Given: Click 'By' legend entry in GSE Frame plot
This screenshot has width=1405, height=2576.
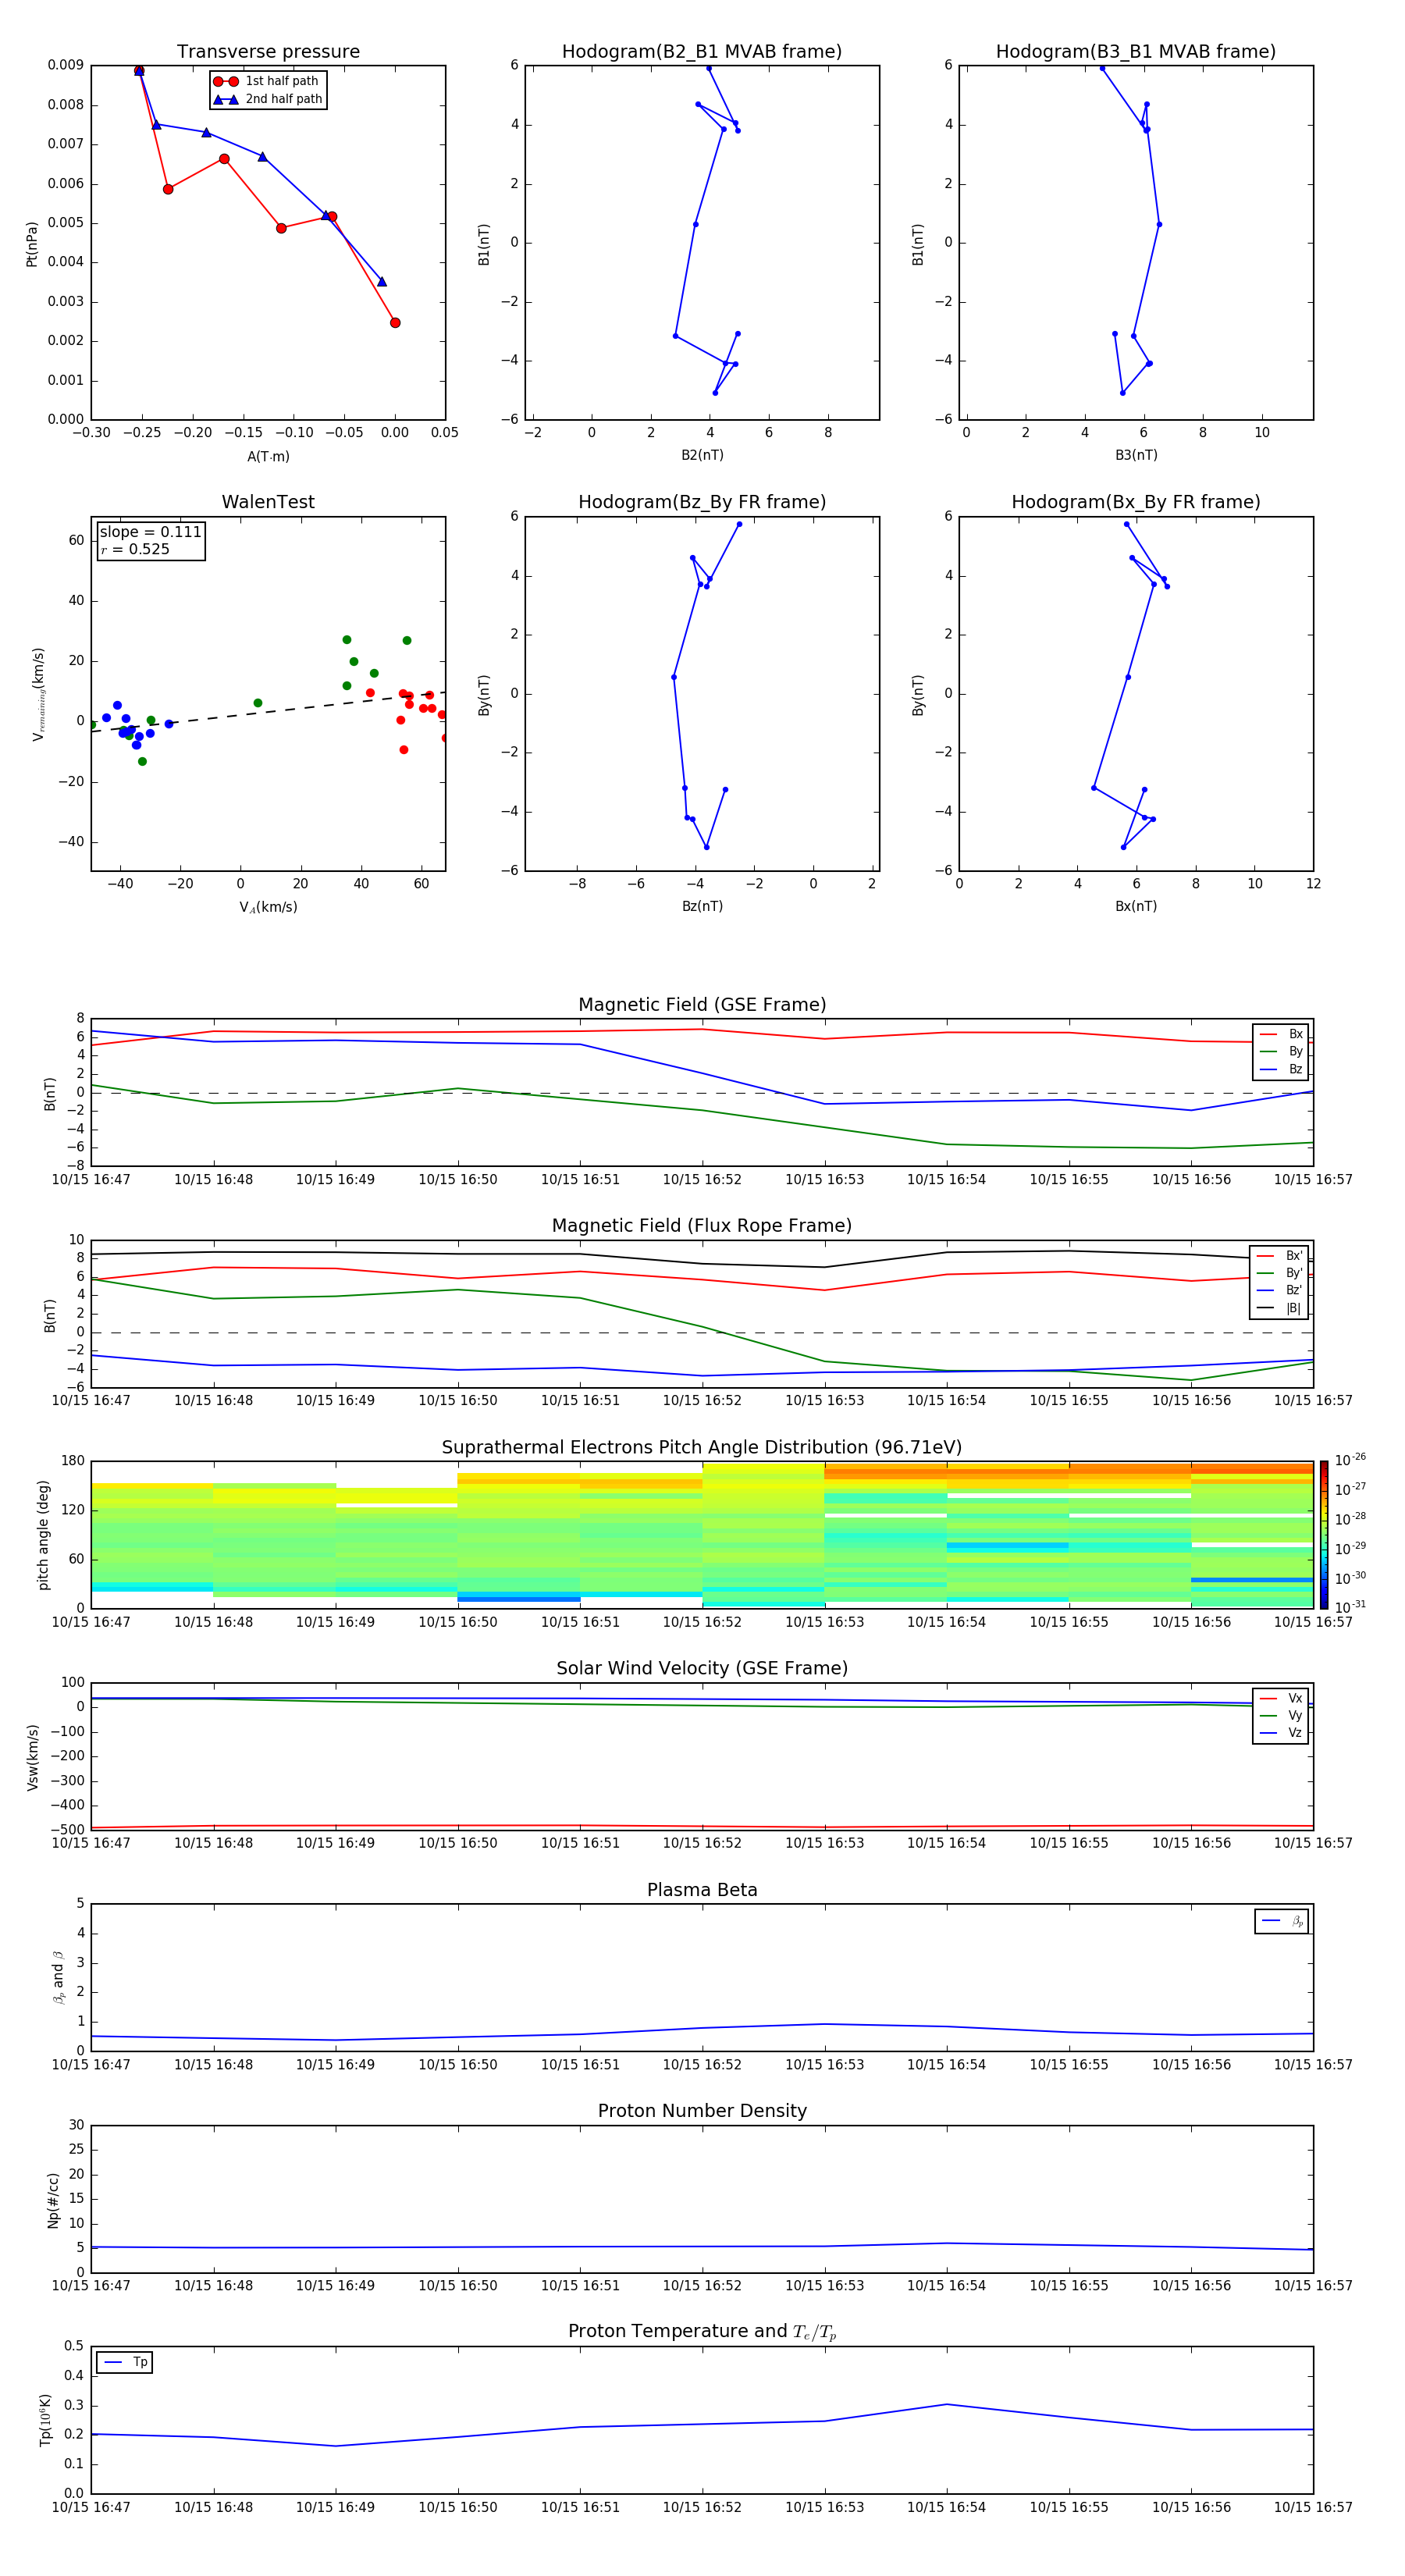Looking at the screenshot, I should point(1282,1051).
